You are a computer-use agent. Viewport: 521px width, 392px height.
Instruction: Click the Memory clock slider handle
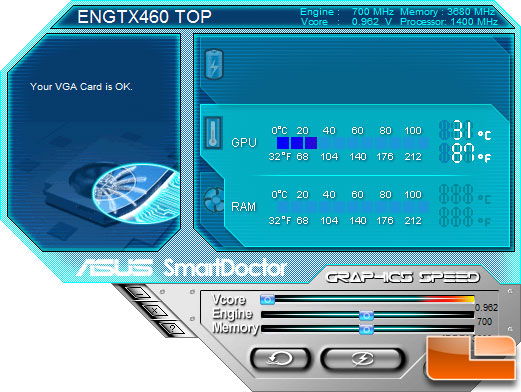pyautogui.click(x=366, y=330)
